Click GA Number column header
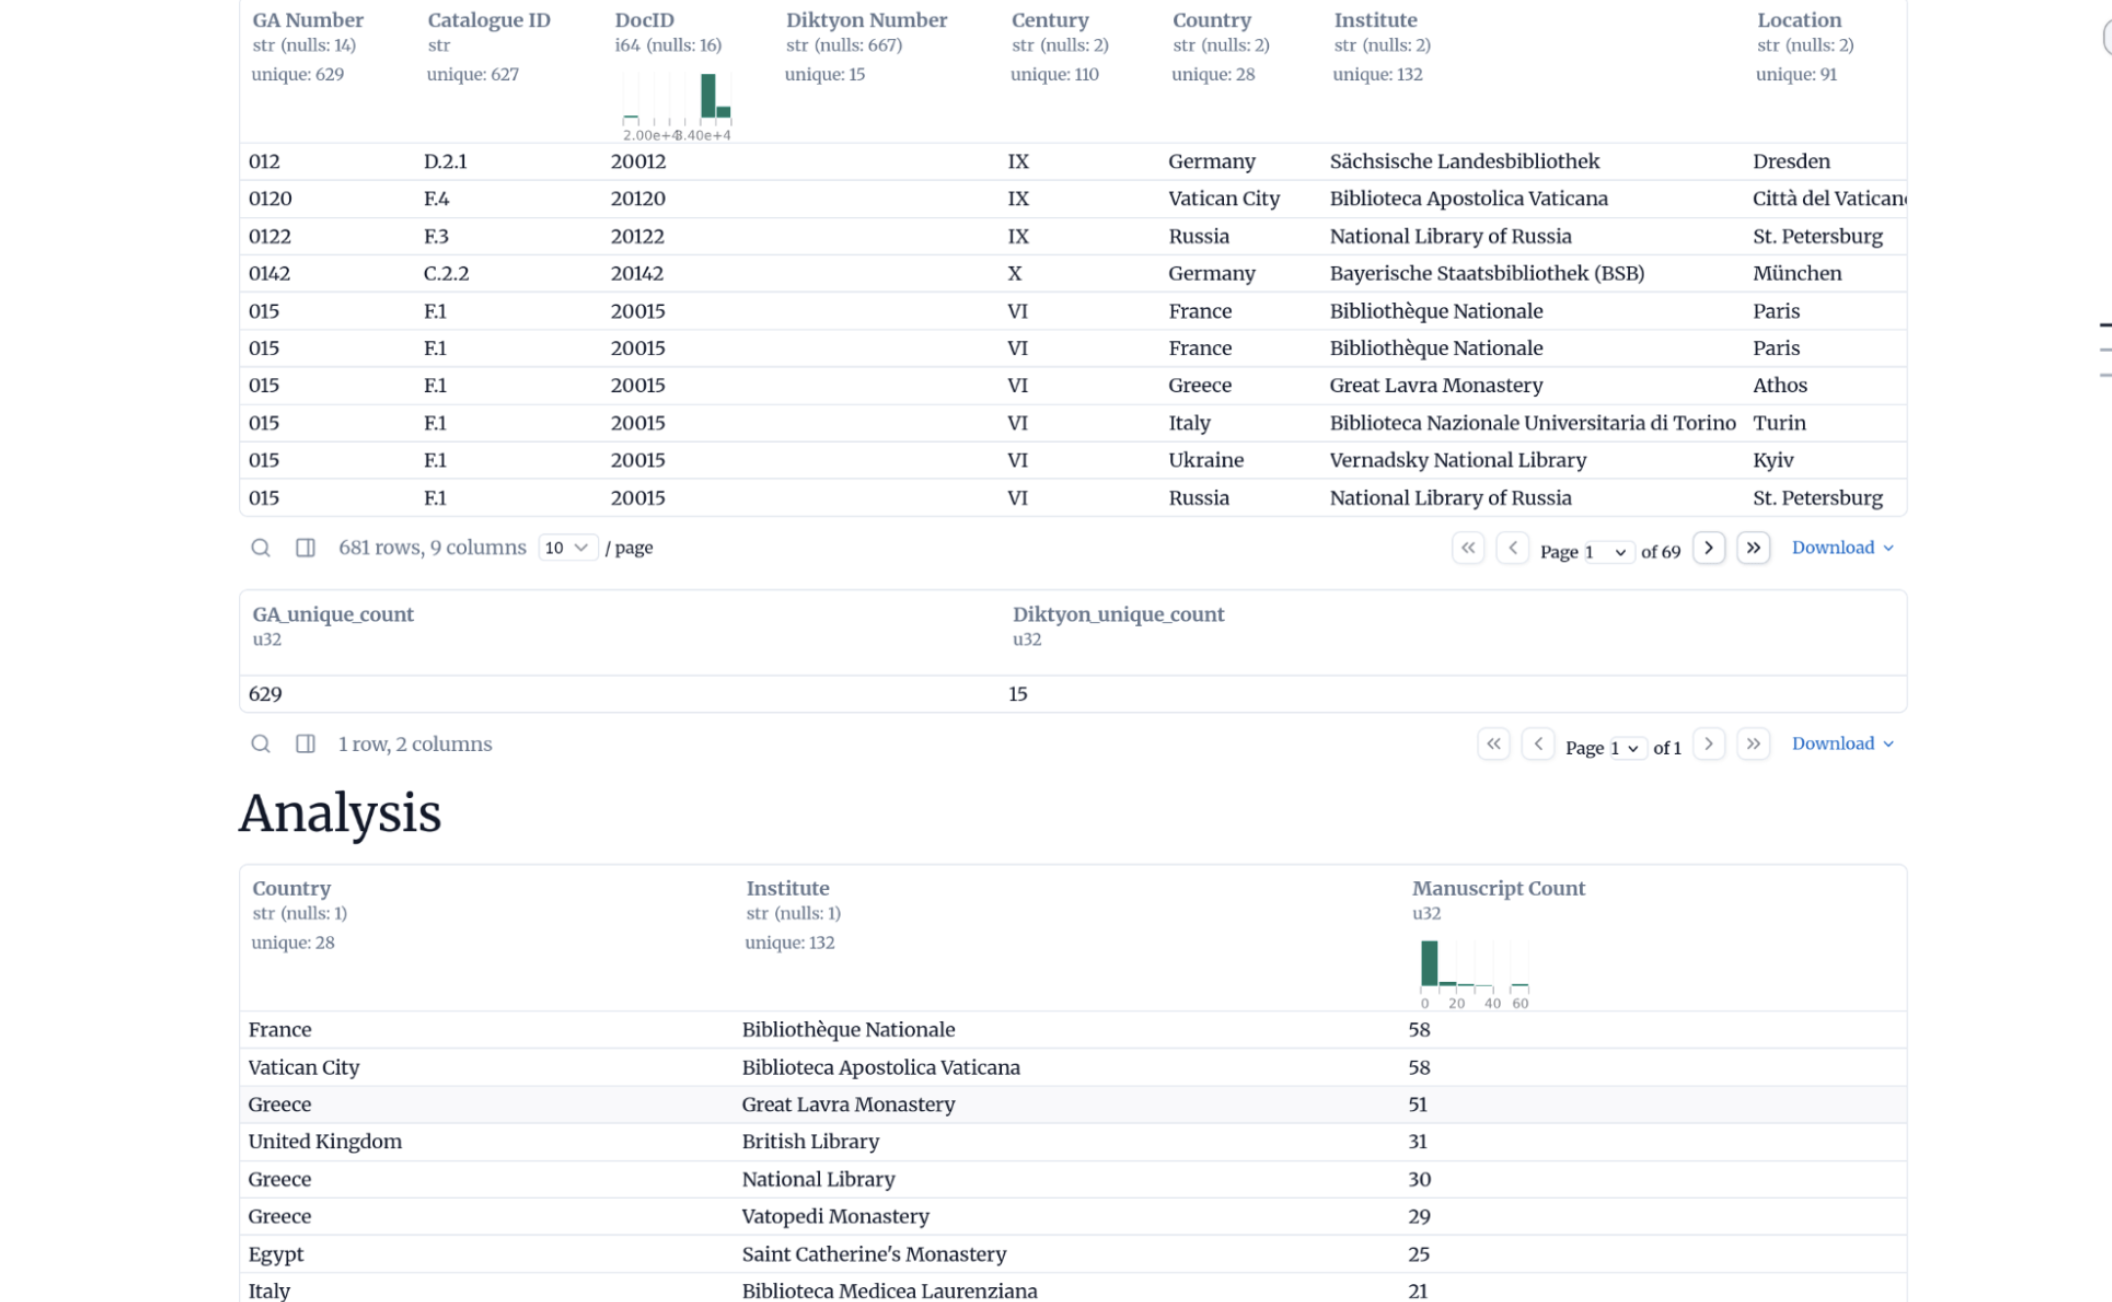Screen dimensions: 2112x1302 tap(307, 20)
